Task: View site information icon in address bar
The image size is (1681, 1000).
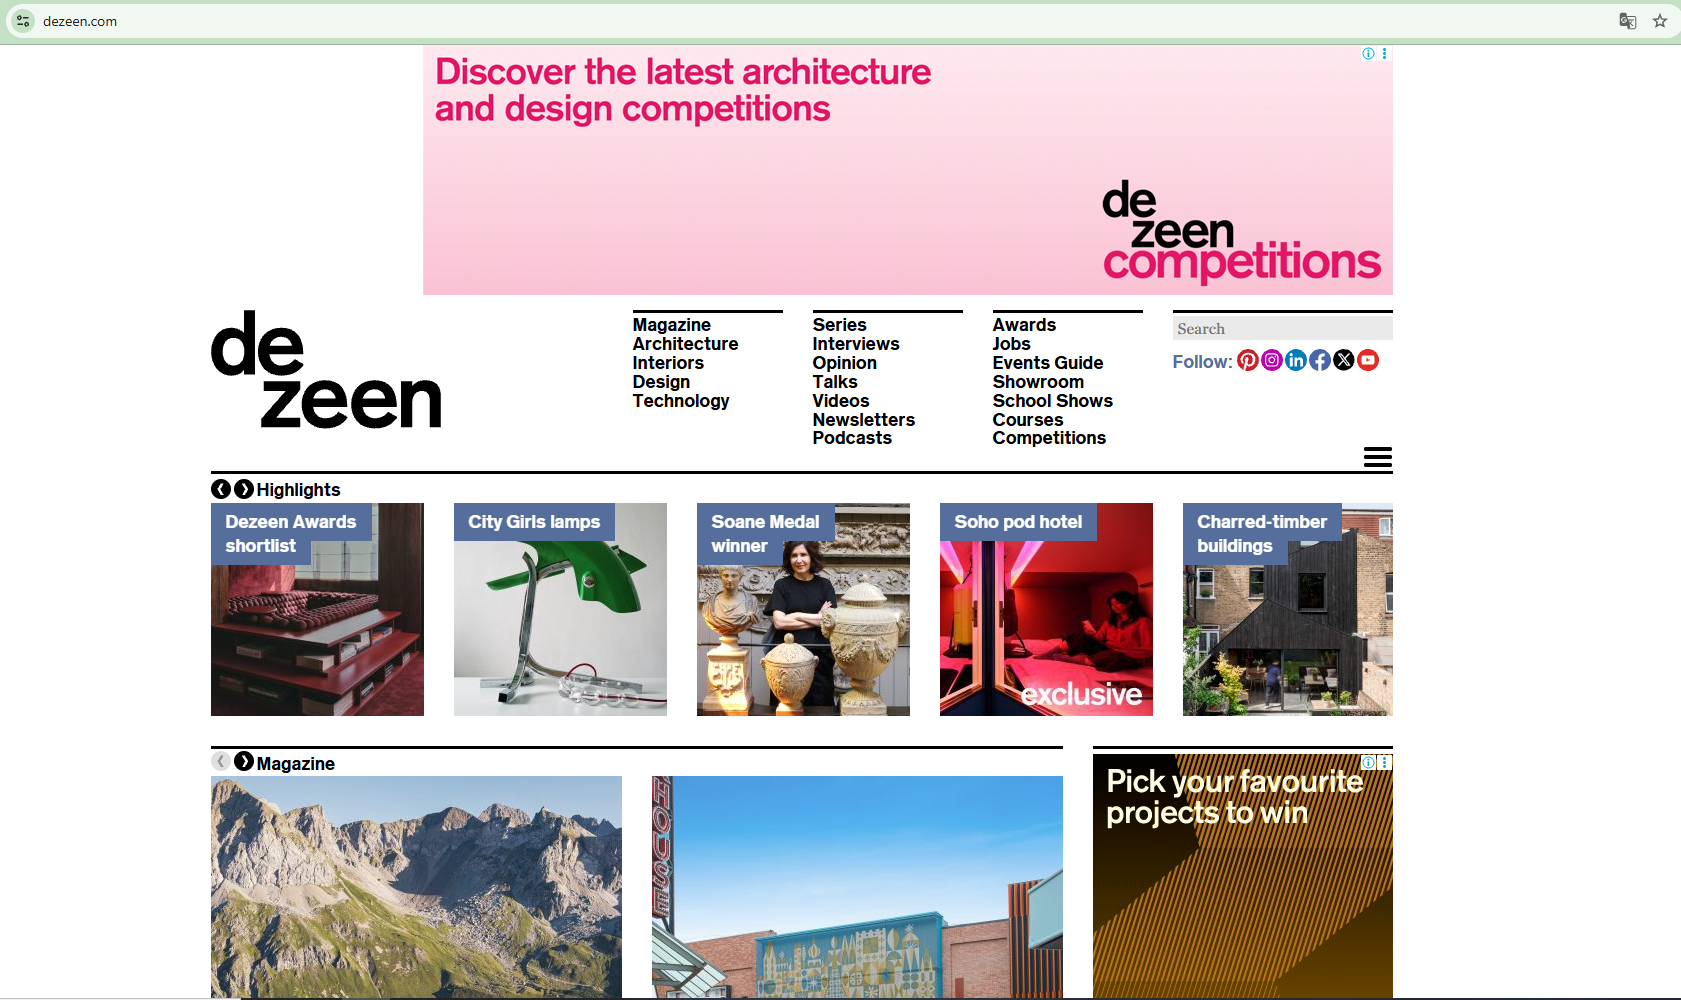Action: pyautogui.click(x=23, y=21)
